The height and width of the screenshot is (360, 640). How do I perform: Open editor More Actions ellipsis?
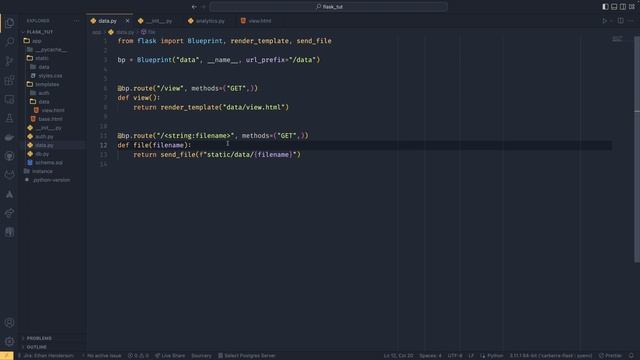631,21
